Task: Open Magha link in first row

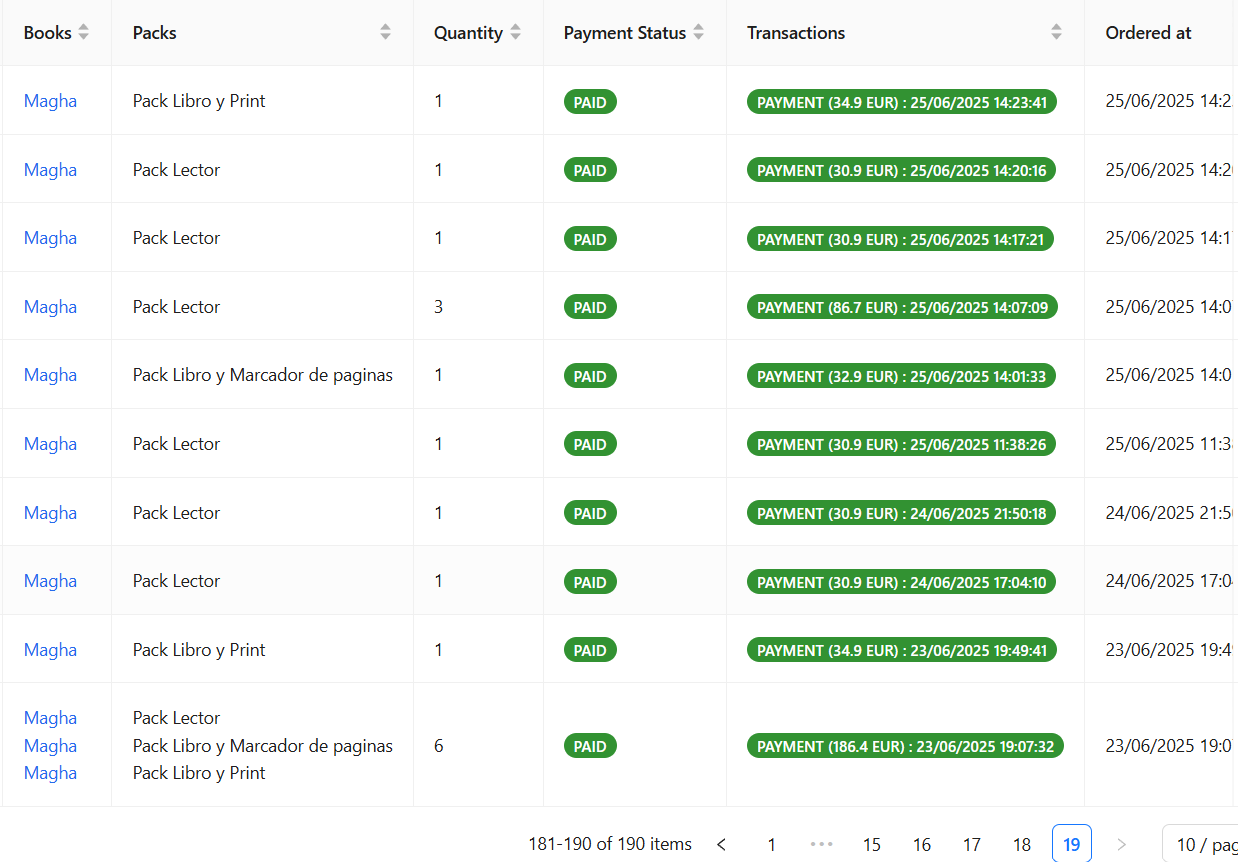Action: click(x=50, y=101)
